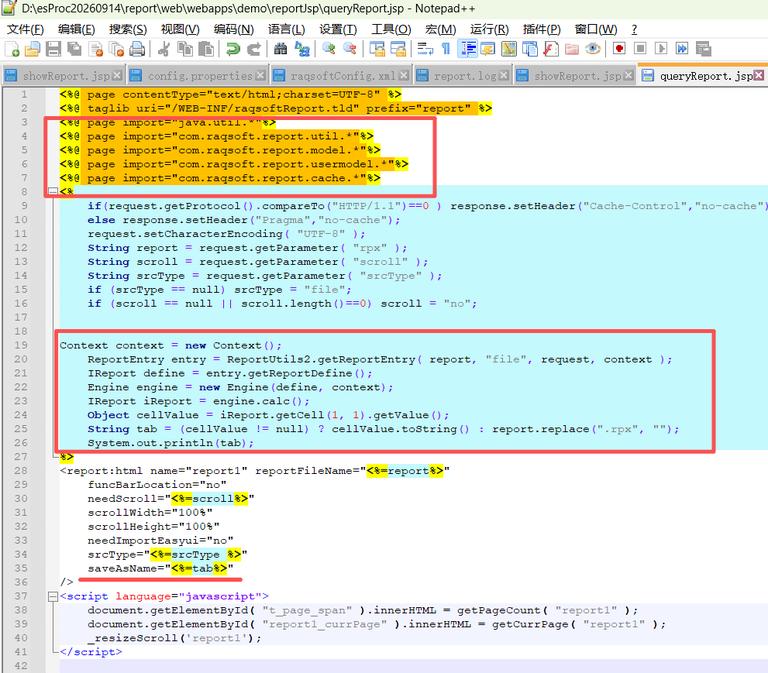Open the ? help menu
This screenshot has height=673, width=768.
click(634, 29)
